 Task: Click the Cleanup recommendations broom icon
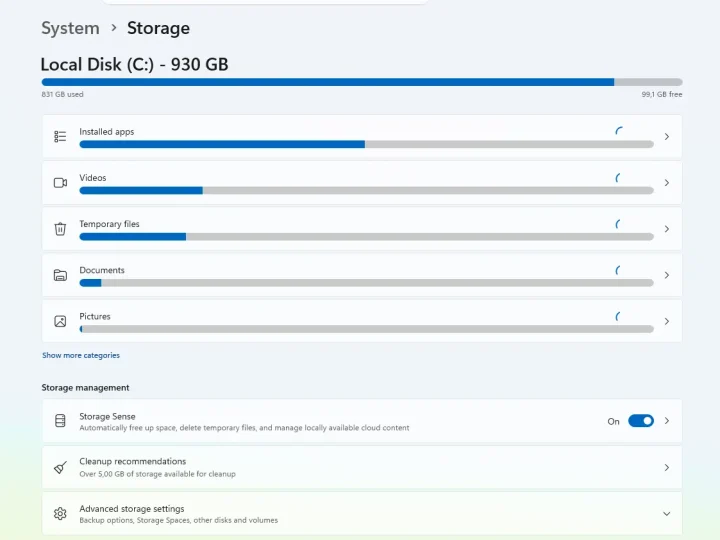click(x=60, y=467)
